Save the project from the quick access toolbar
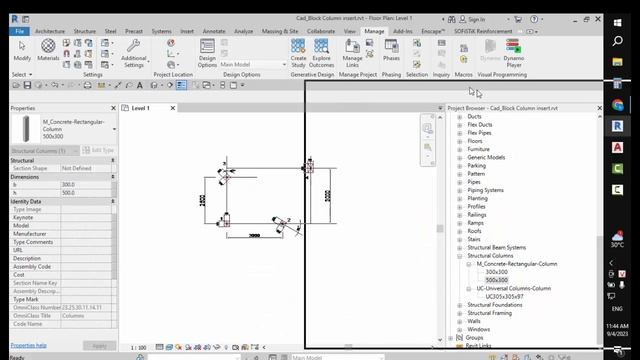 (x=27, y=85)
